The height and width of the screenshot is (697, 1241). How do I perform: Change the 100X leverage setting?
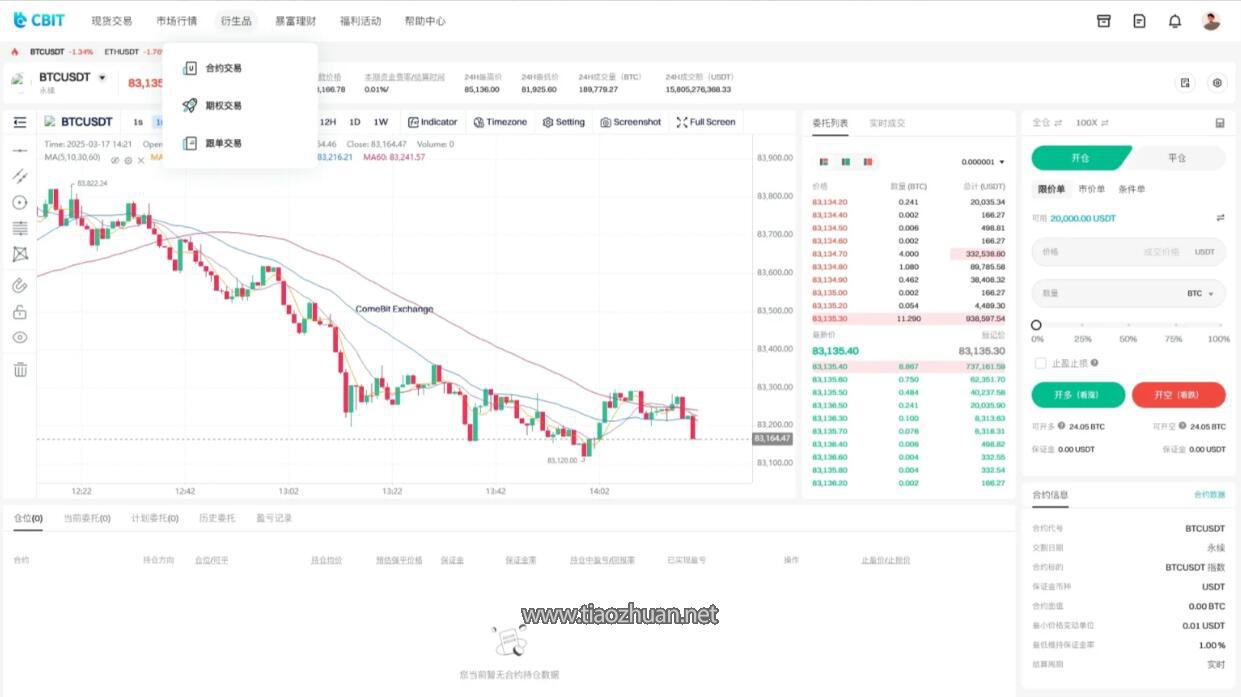click(x=1092, y=123)
